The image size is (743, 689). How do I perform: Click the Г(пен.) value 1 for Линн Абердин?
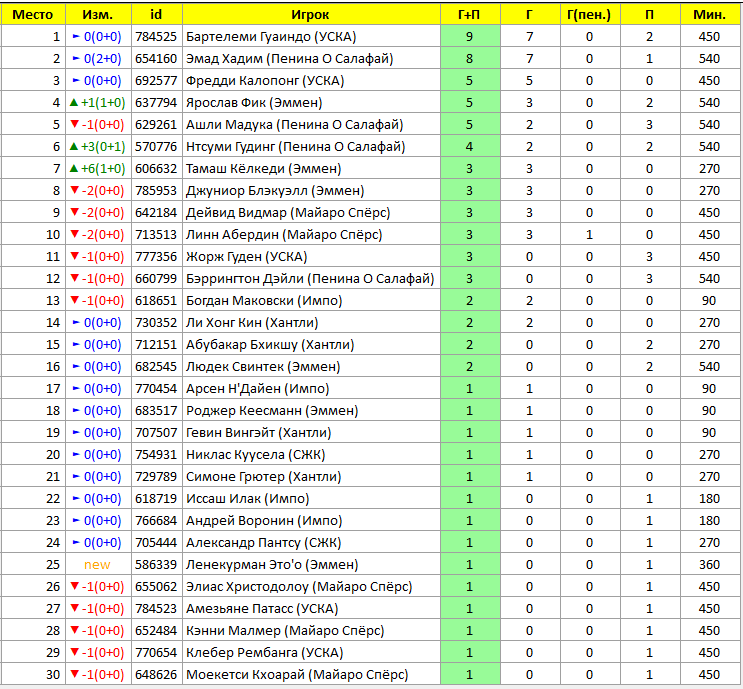pyautogui.click(x=589, y=235)
